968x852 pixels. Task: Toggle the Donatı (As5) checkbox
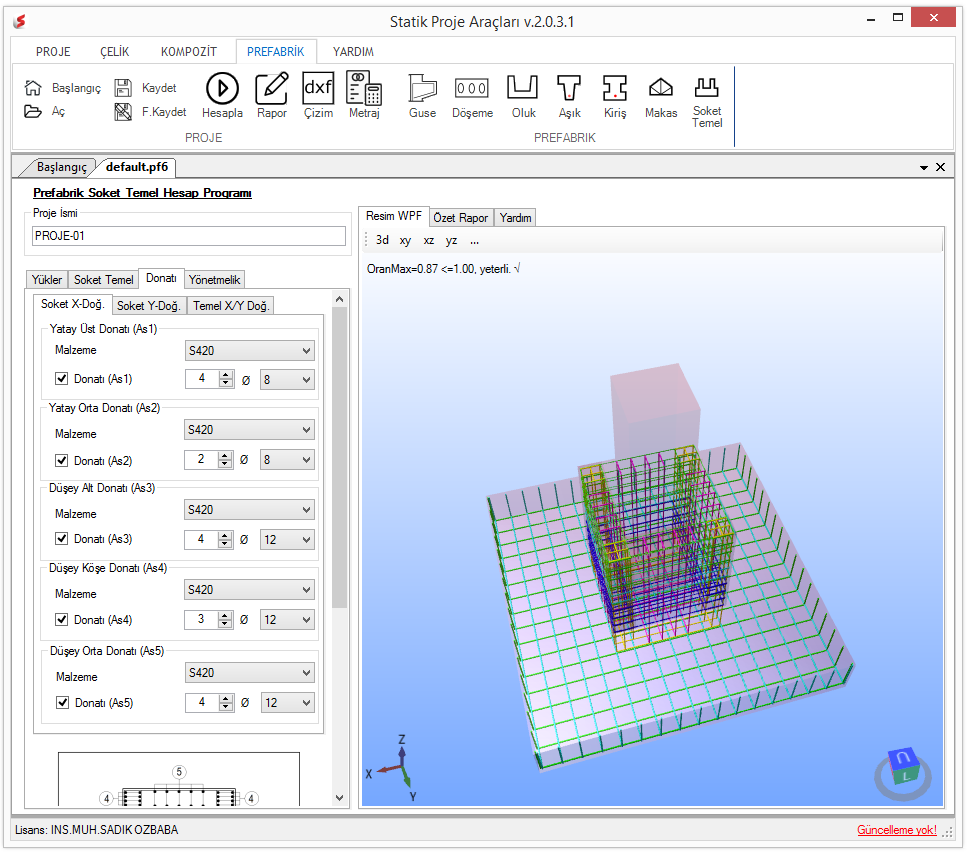(x=62, y=702)
